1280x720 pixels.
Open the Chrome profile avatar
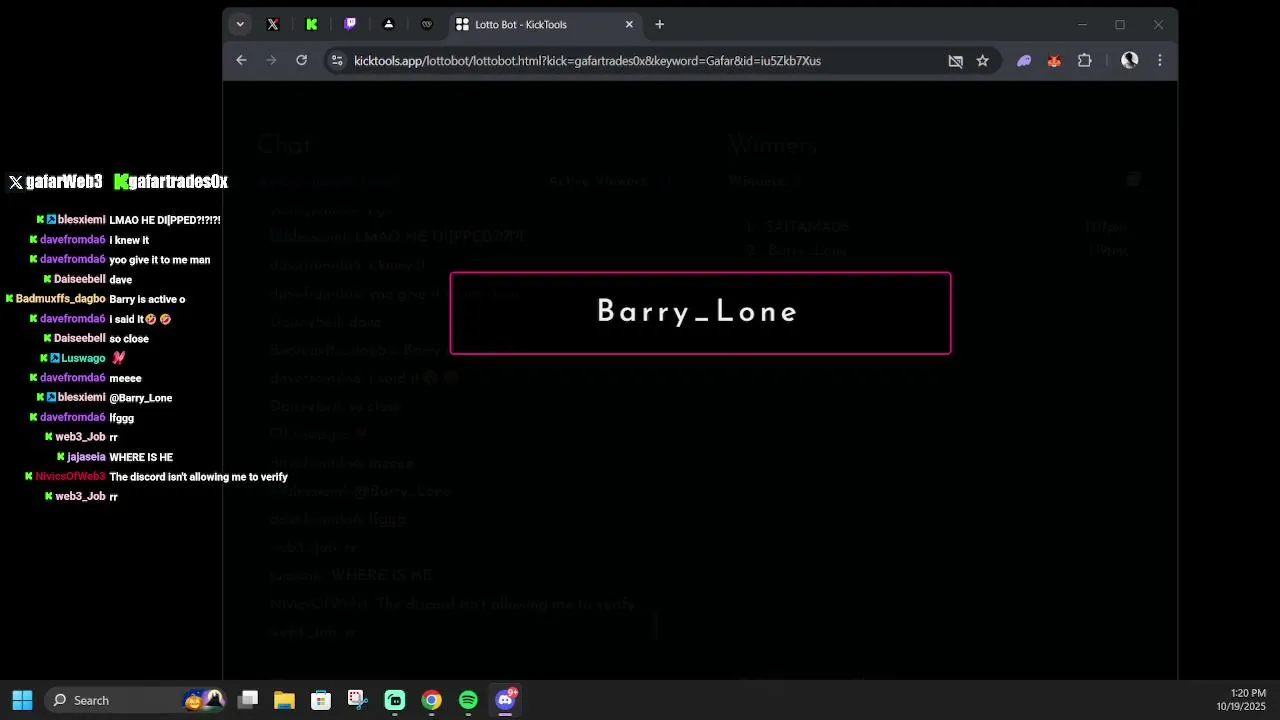1129,61
